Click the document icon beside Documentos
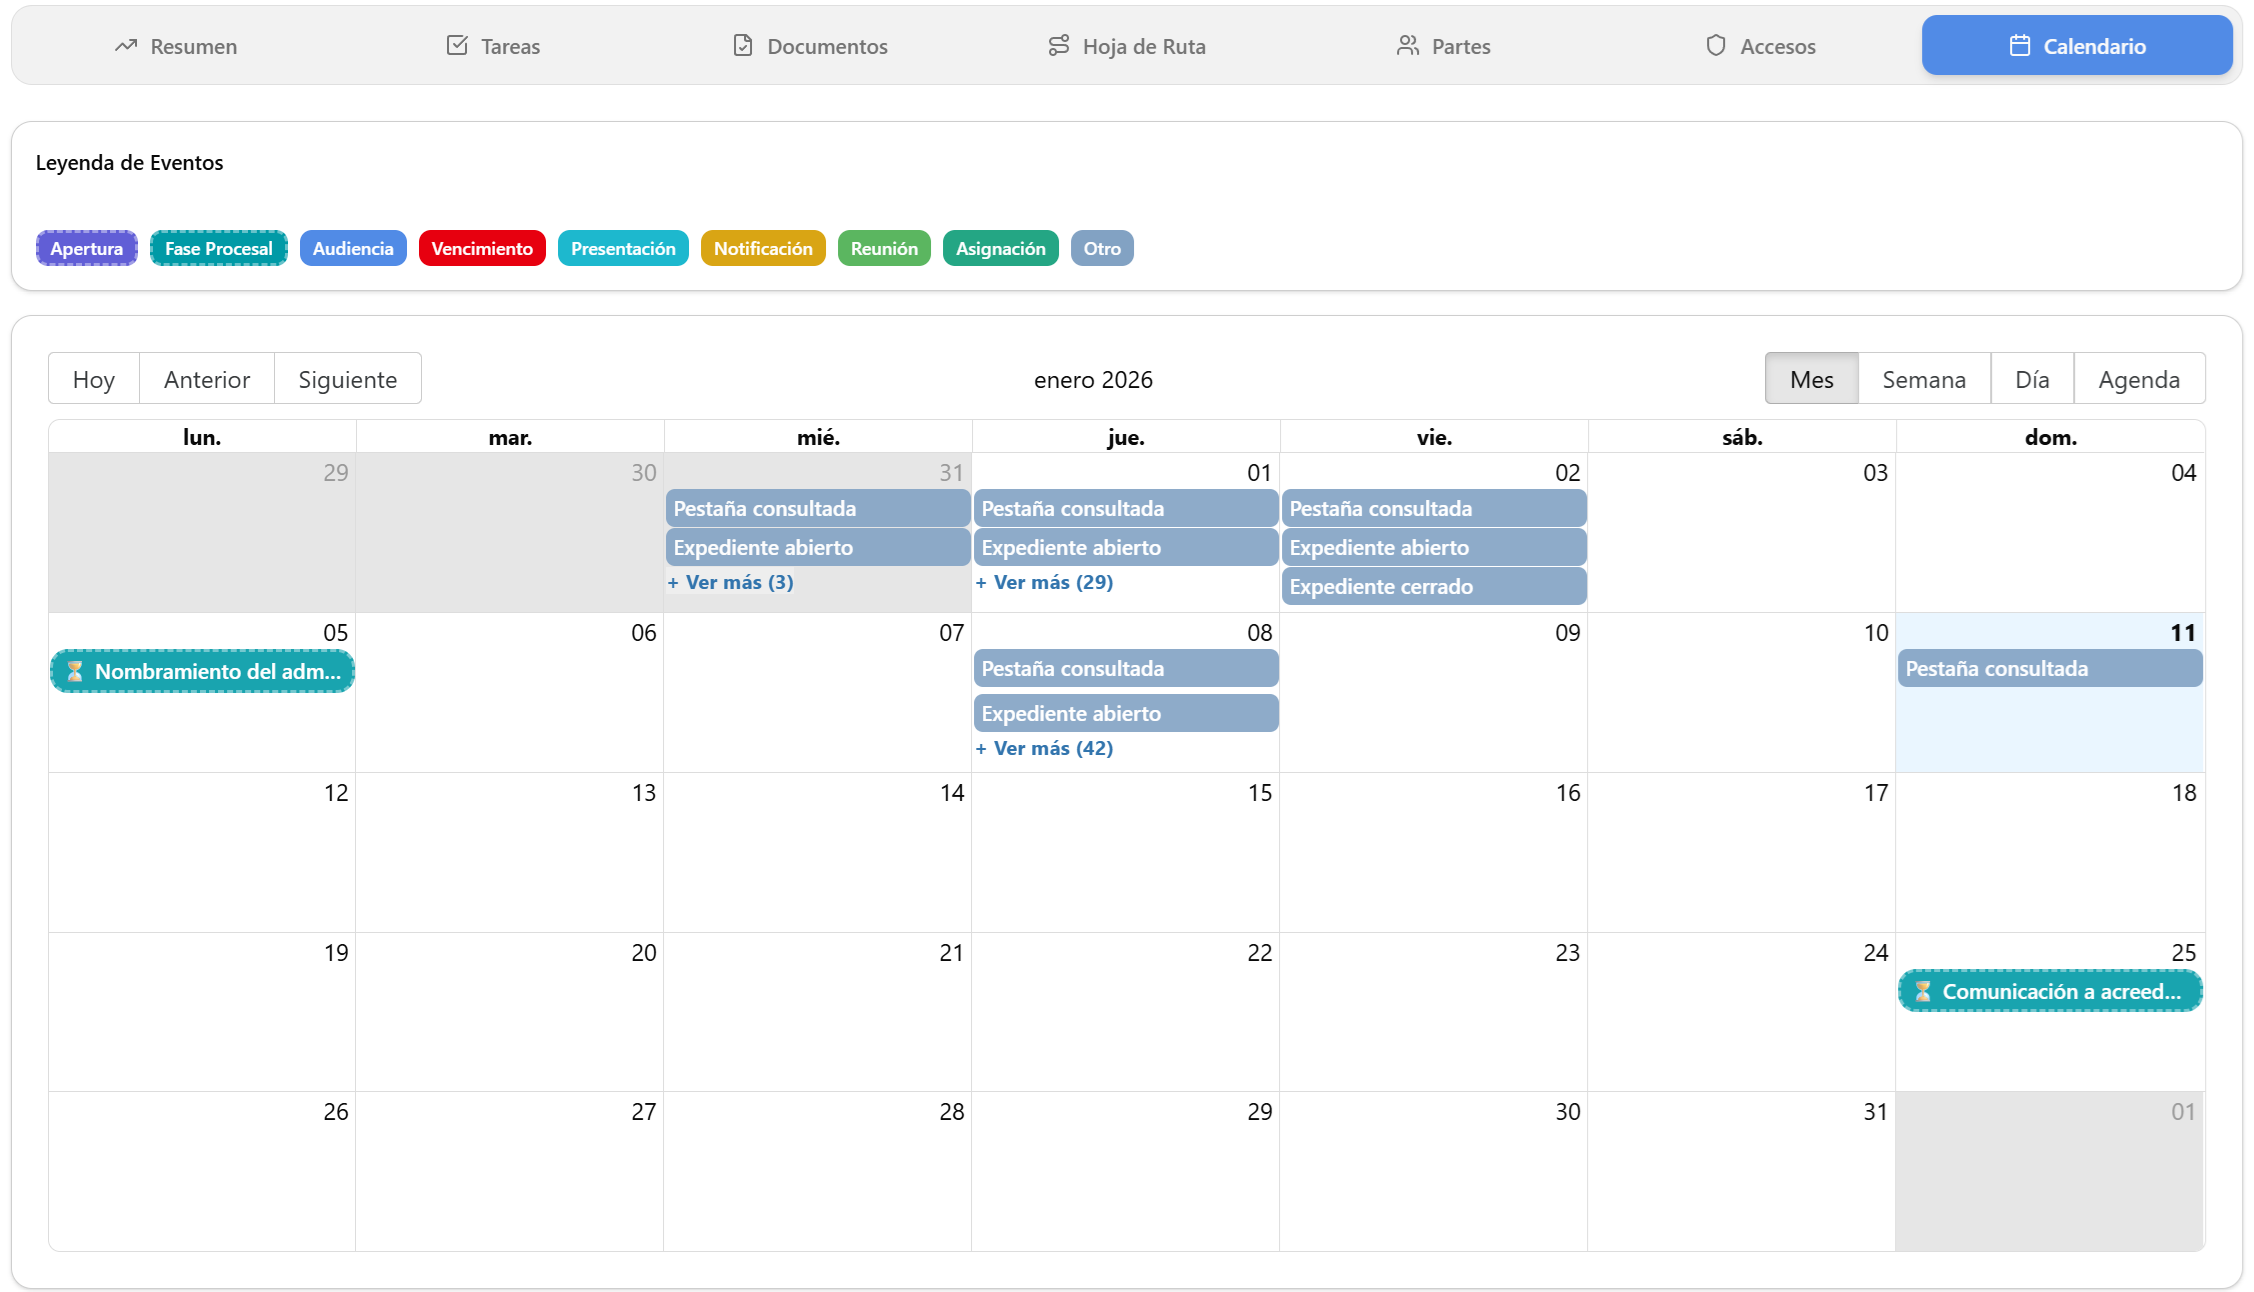Viewport: 2254px width, 1292px height. click(741, 45)
